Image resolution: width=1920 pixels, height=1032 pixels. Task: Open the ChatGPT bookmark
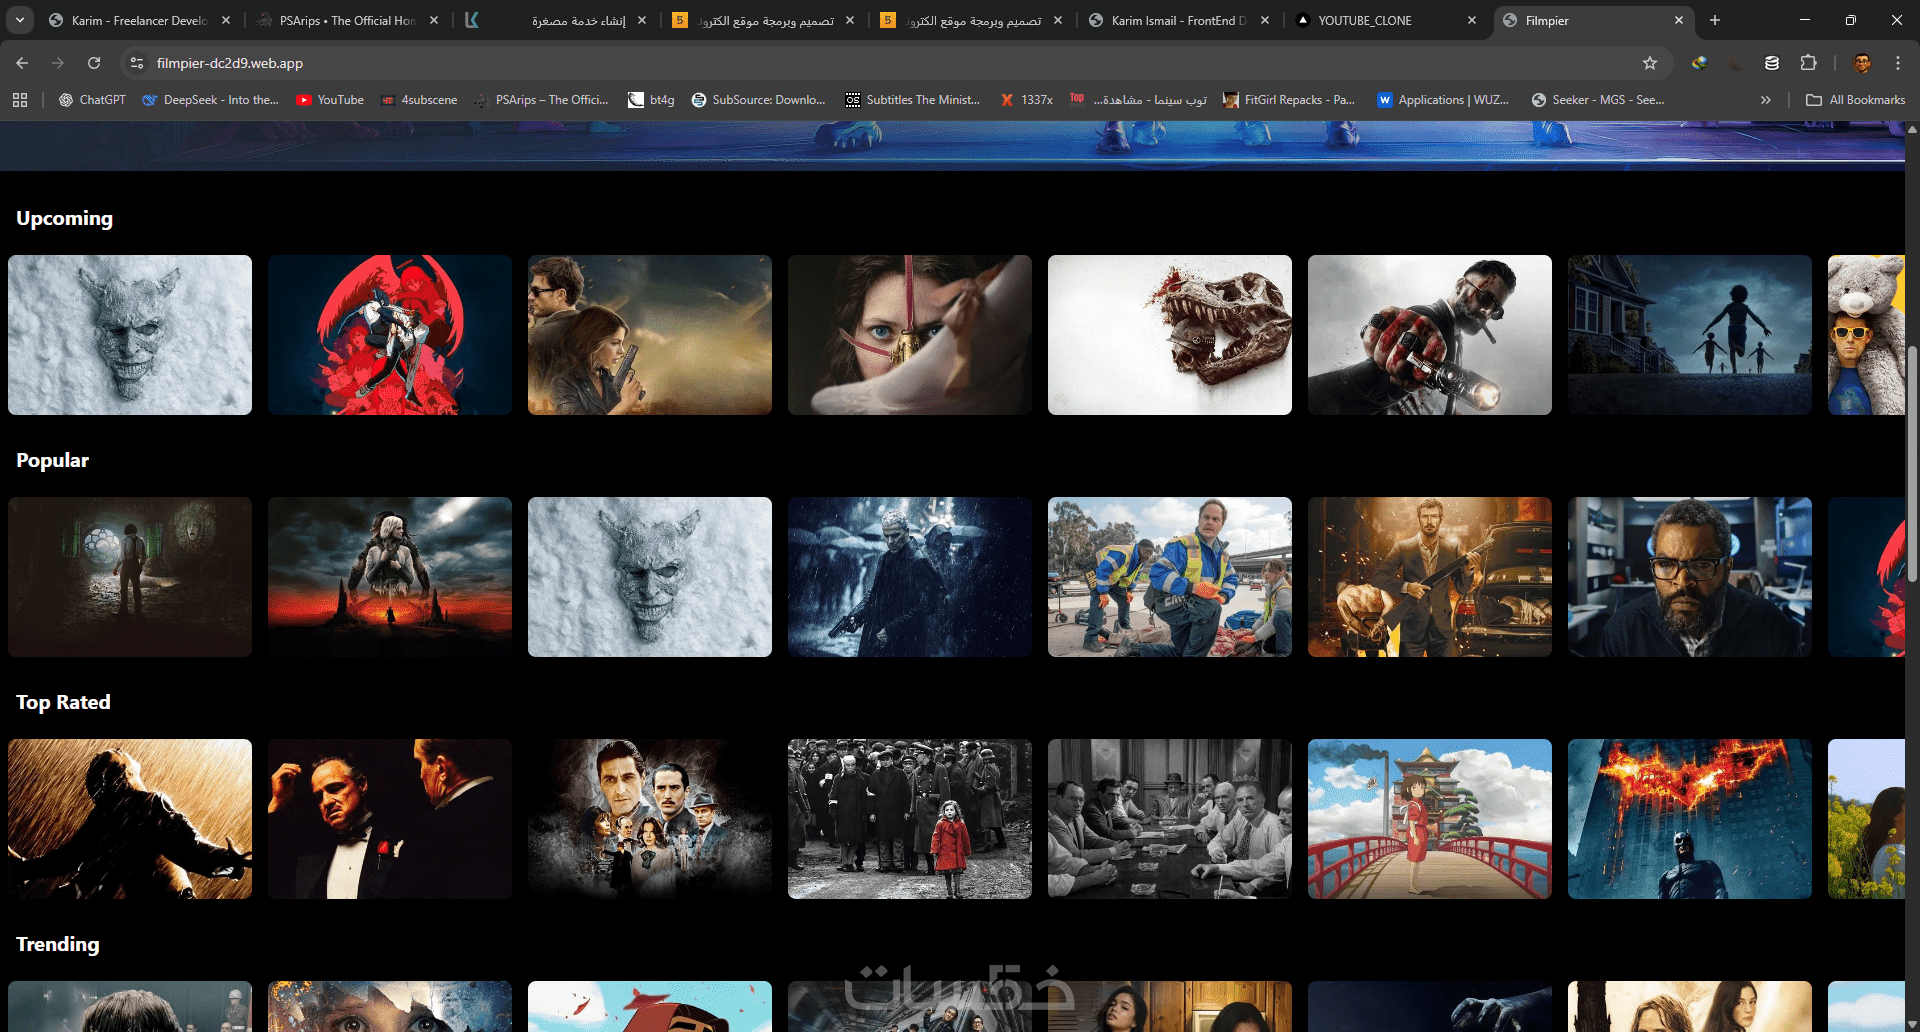[x=92, y=100]
